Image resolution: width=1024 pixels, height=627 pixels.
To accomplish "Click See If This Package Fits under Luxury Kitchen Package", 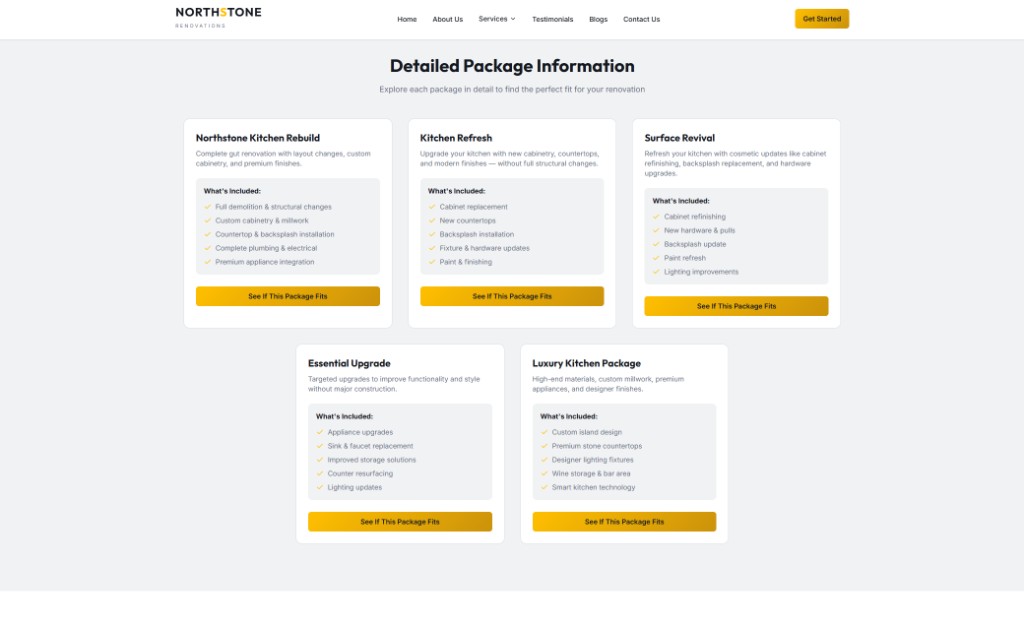I will click(624, 522).
